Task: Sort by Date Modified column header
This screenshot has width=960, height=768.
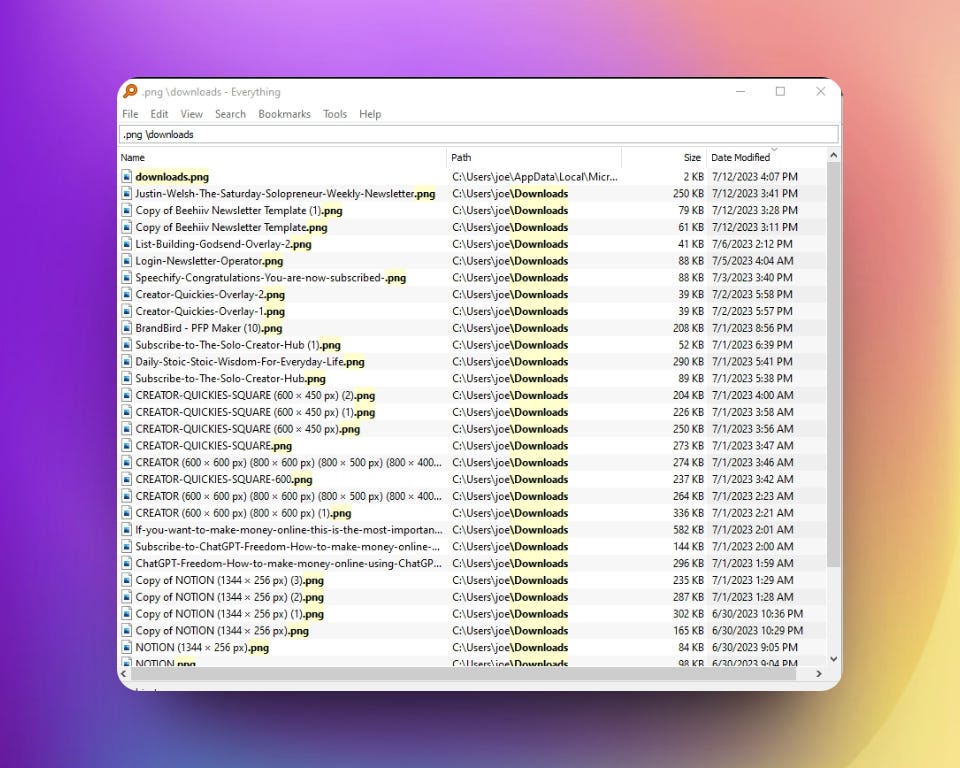Action: [x=767, y=157]
